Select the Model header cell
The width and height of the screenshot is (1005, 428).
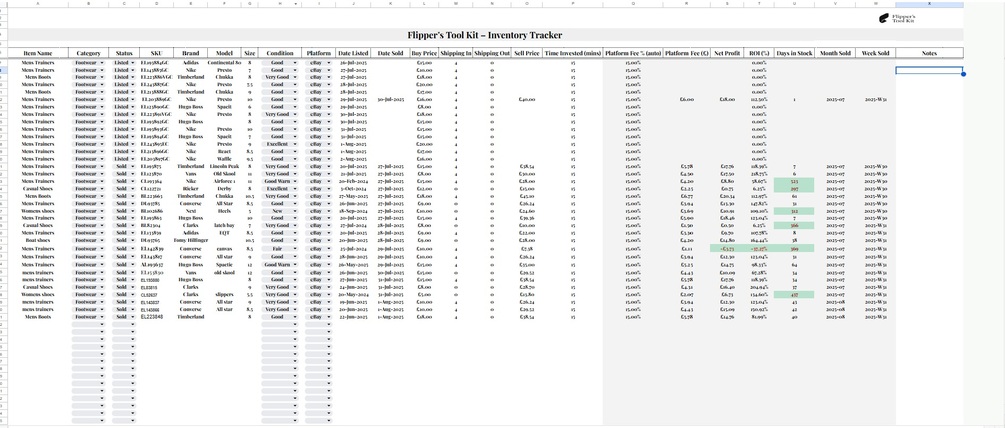pos(224,53)
